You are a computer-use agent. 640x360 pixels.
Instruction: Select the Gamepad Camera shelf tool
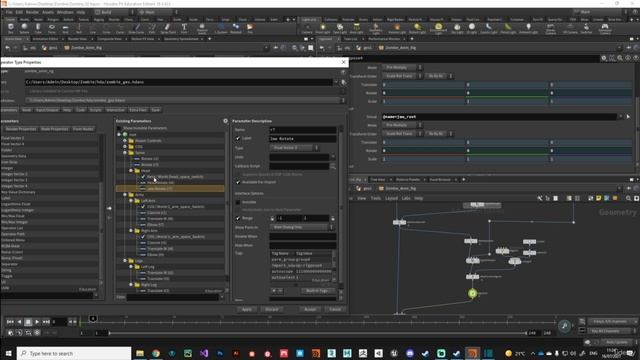604,28
